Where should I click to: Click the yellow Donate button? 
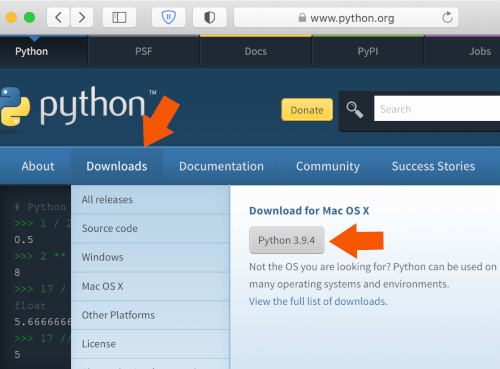pyautogui.click(x=307, y=110)
